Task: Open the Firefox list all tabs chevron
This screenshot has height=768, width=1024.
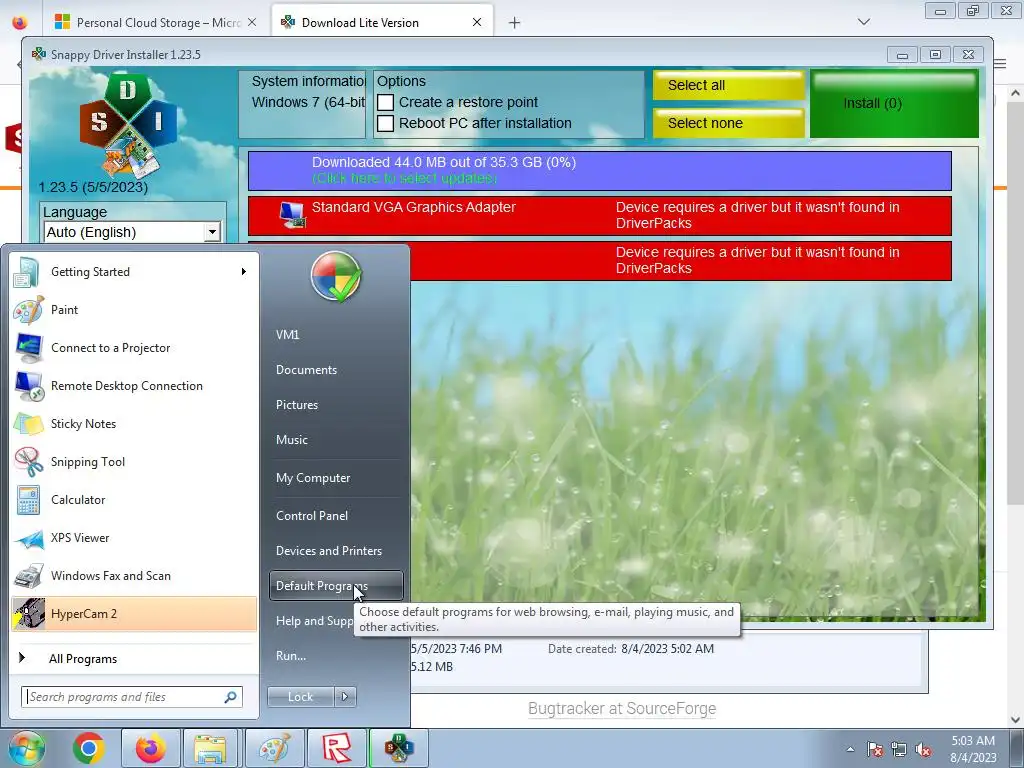Action: click(x=863, y=22)
